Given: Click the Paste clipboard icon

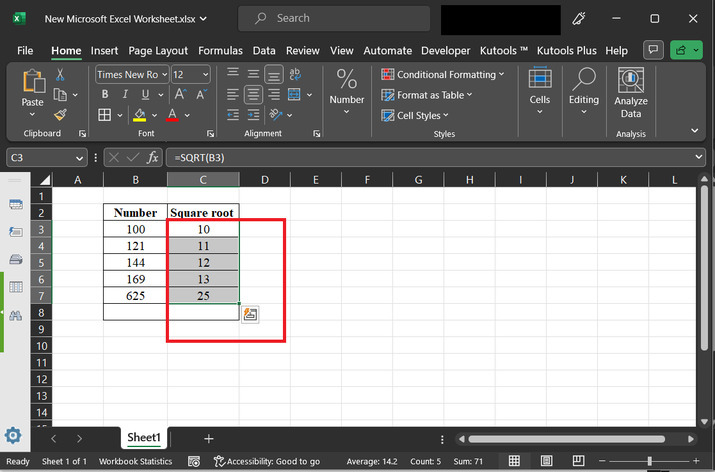Looking at the screenshot, I should click(33, 81).
